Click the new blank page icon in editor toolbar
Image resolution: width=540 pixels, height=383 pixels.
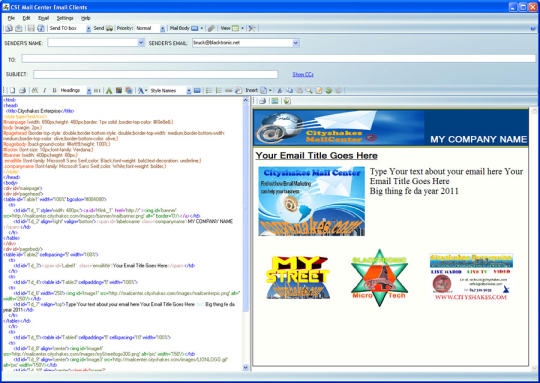[12, 90]
